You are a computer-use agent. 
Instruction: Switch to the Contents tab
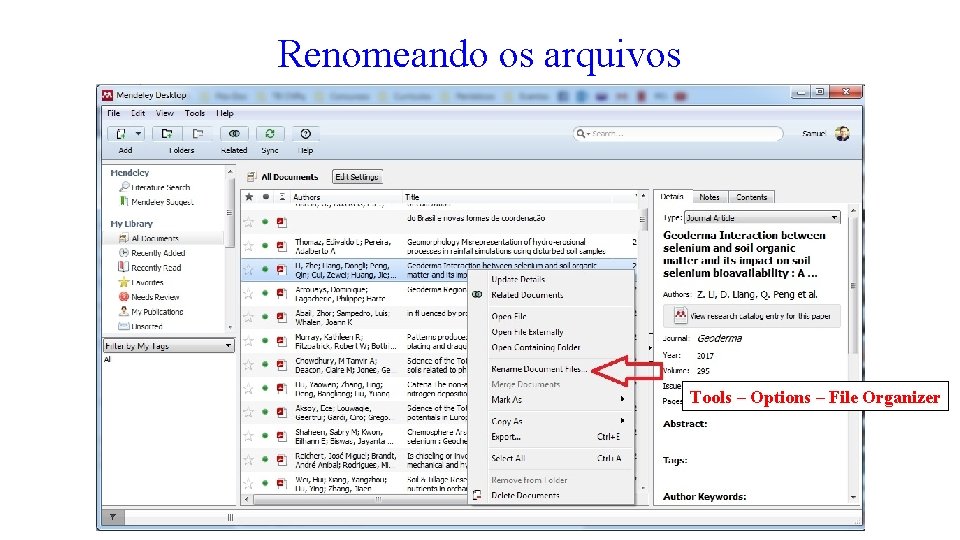point(751,197)
